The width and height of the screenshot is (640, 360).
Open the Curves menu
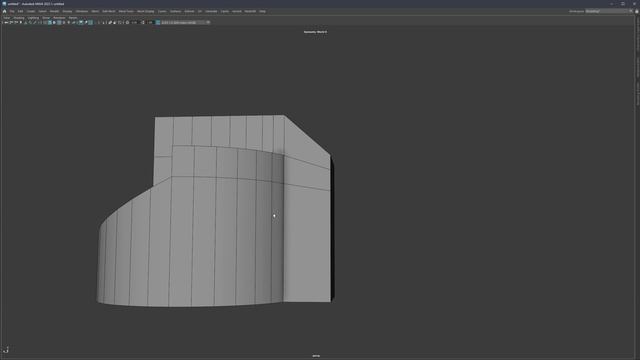pos(162,11)
